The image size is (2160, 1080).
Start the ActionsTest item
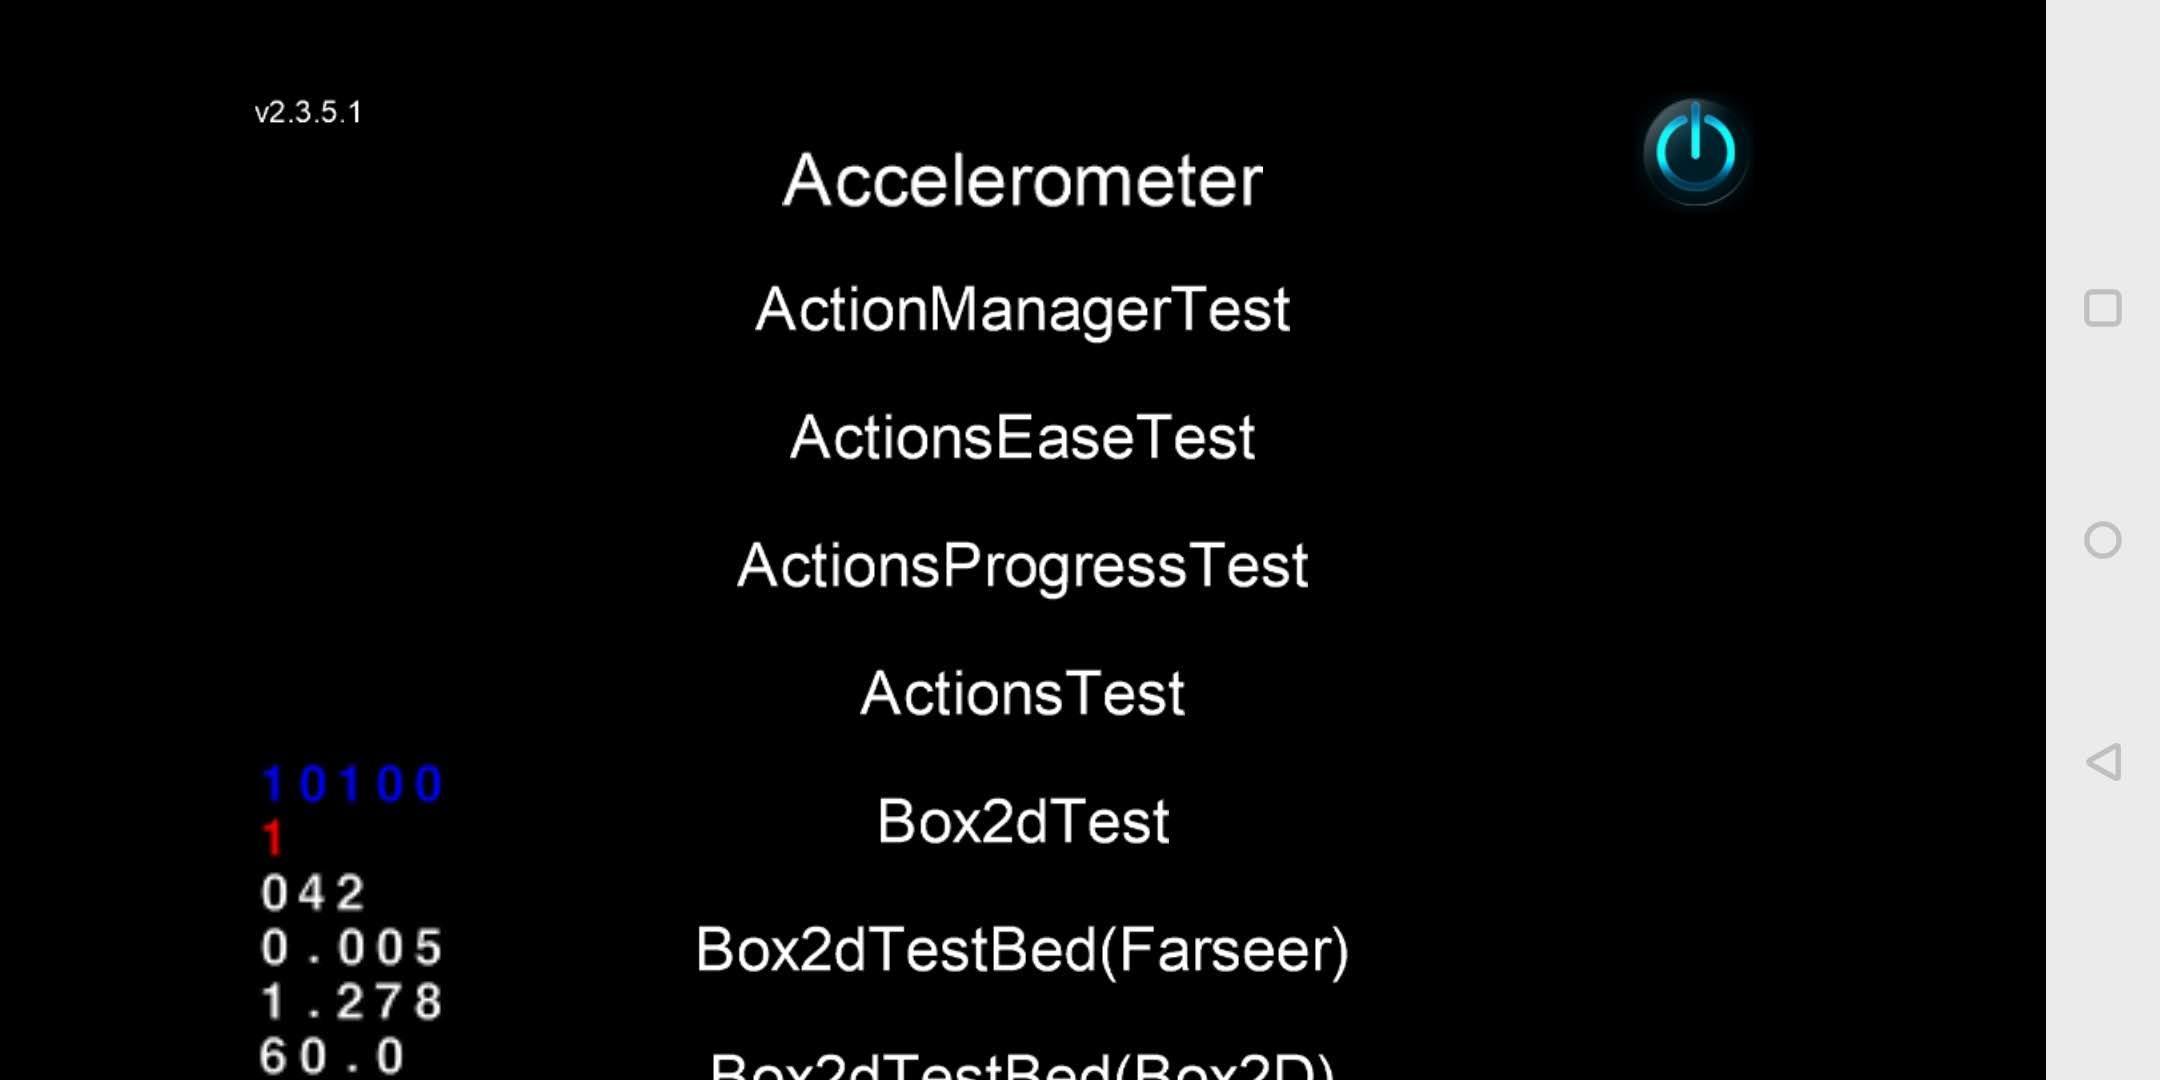1022,693
